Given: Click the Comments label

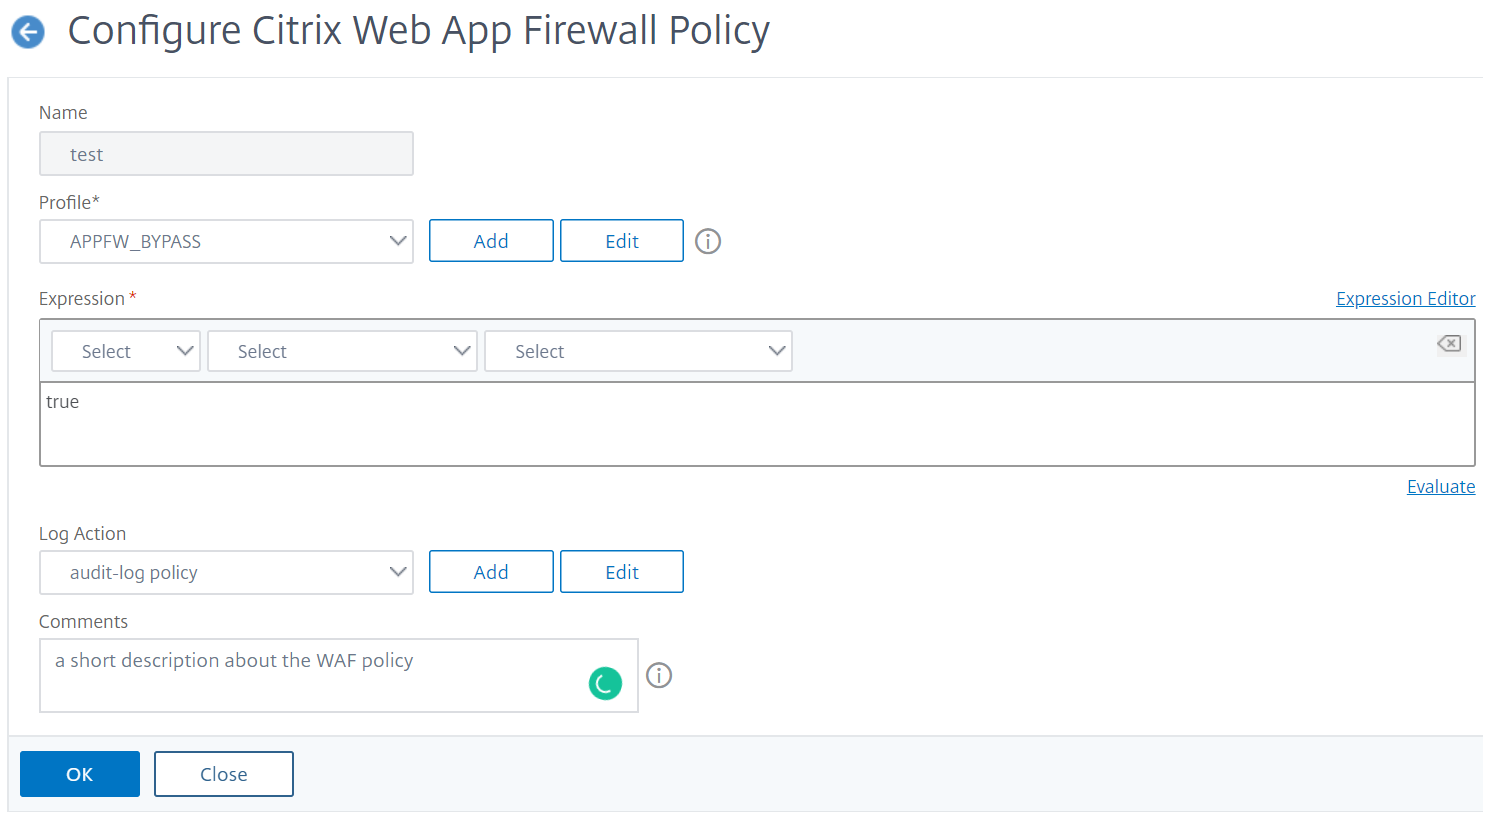Looking at the screenshot, I should tap(83, 621).
